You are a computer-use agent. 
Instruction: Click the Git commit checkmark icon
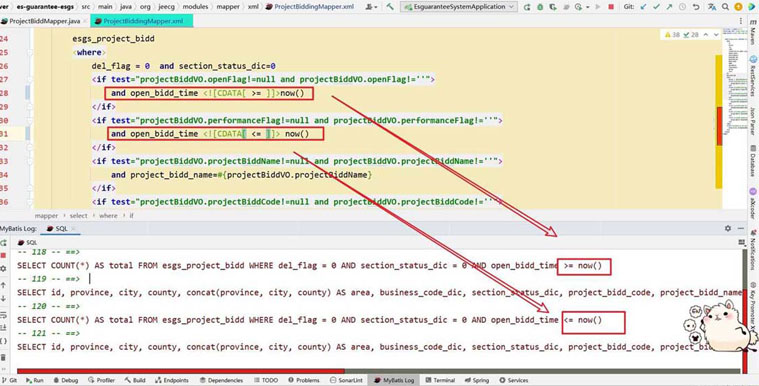click(x=656, y=7)
